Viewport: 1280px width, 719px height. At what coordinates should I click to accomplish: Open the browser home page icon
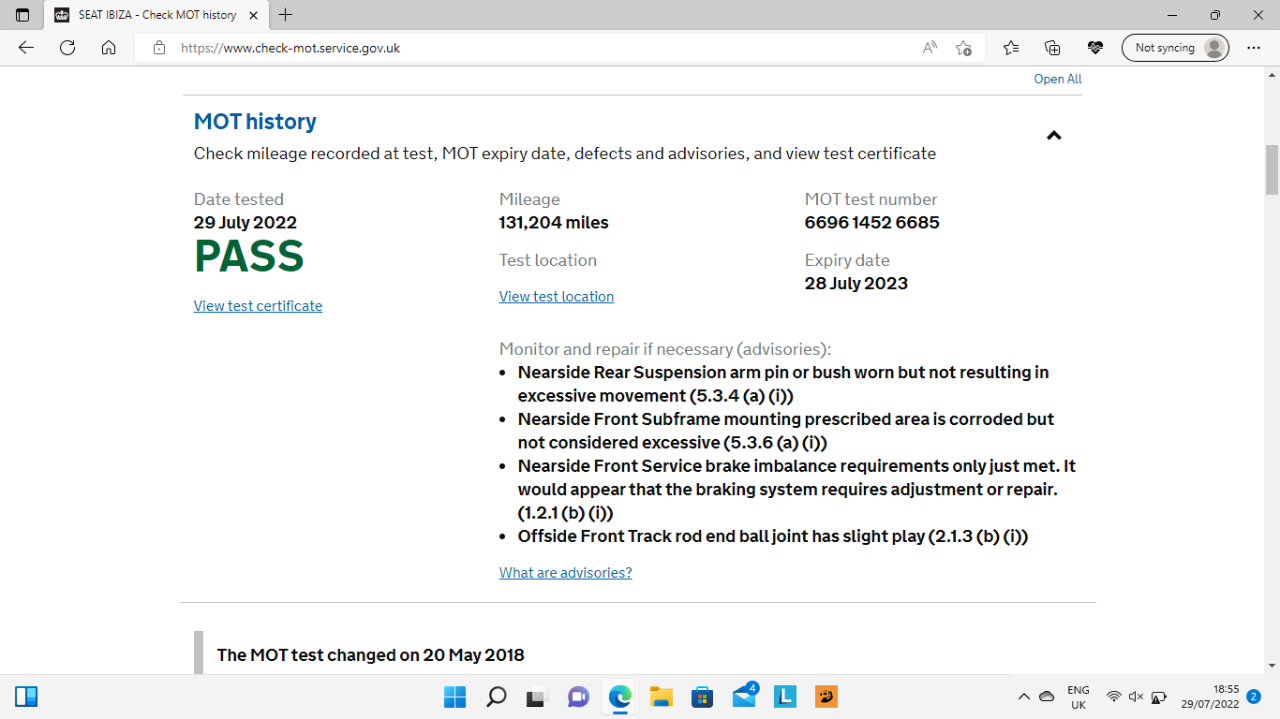(x=109, y=48)
